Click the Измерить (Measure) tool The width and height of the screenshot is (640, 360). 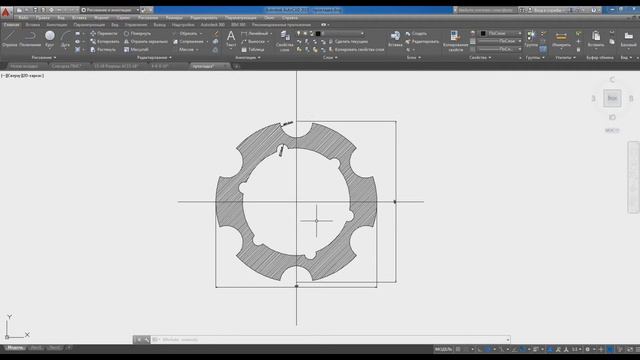[561, 39]
